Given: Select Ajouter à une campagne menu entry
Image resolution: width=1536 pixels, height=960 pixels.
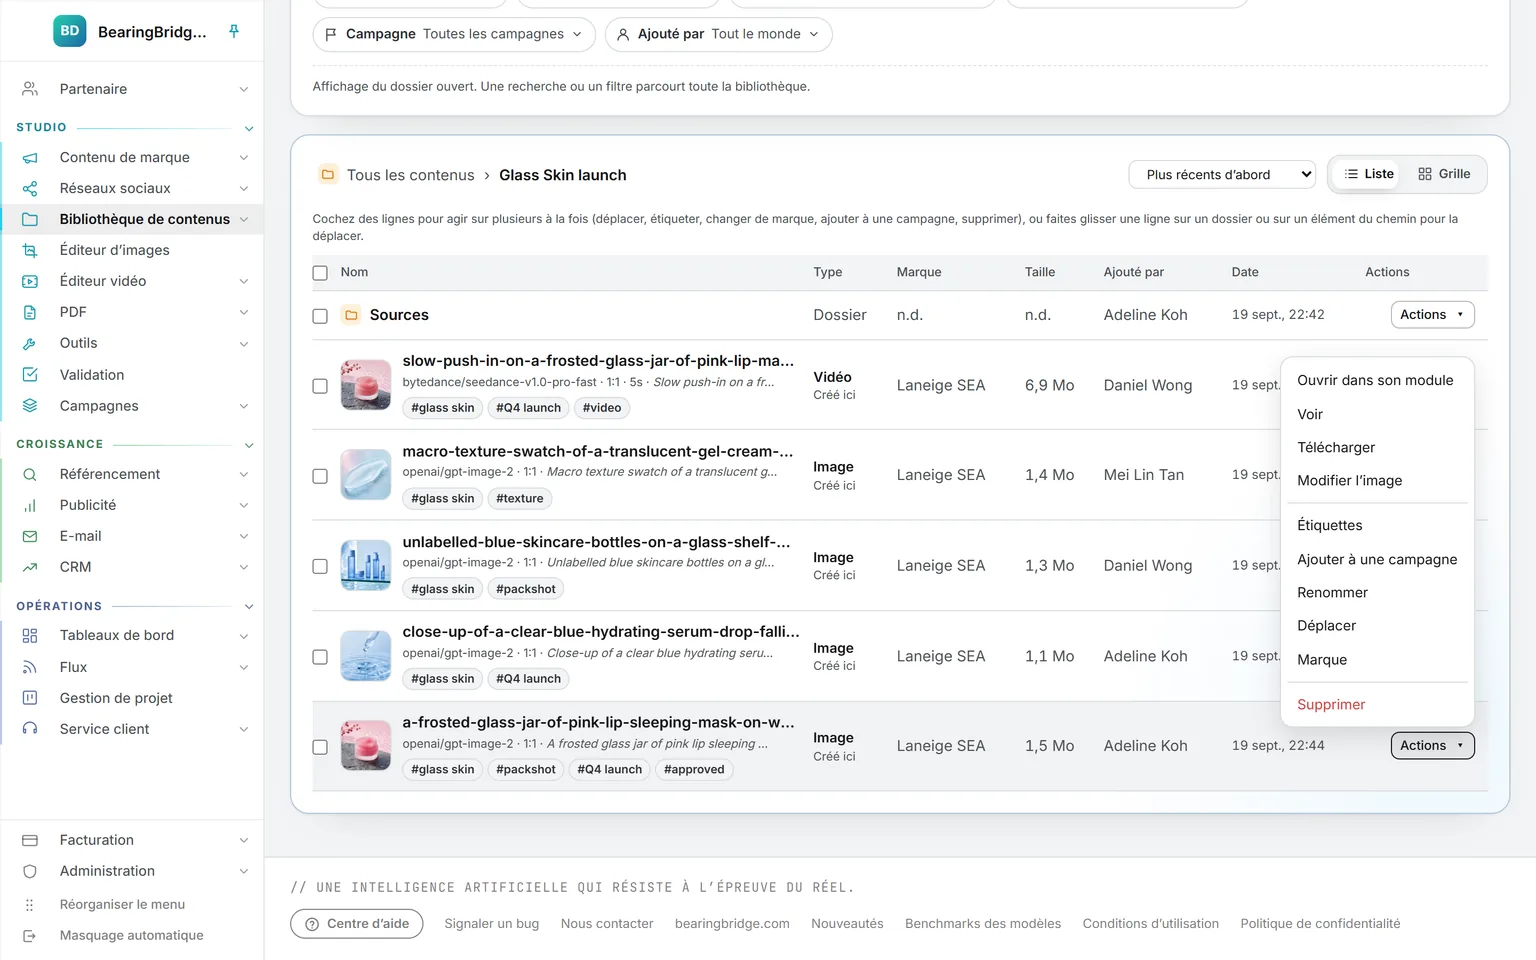Looking at the screenshot, I should [1377, 560].
